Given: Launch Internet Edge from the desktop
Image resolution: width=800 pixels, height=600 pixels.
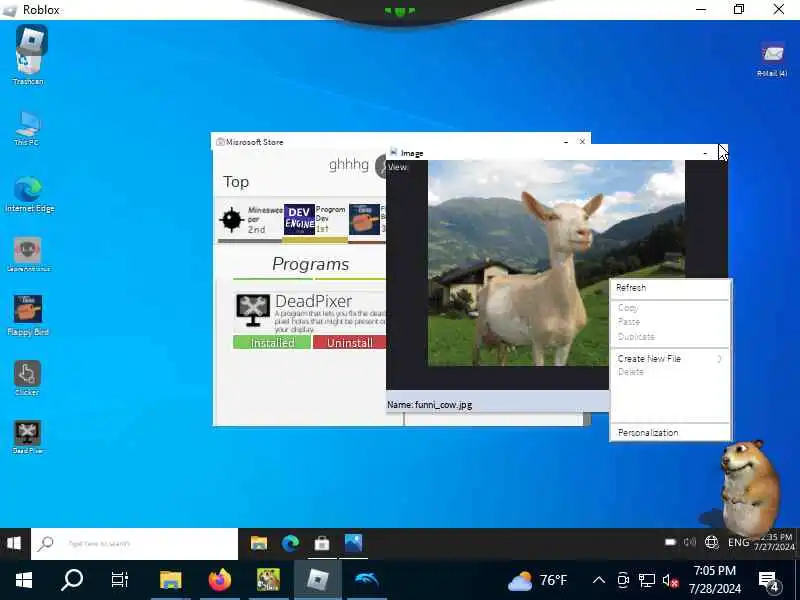Looking at the screenshot, I should tap(29, 194).
